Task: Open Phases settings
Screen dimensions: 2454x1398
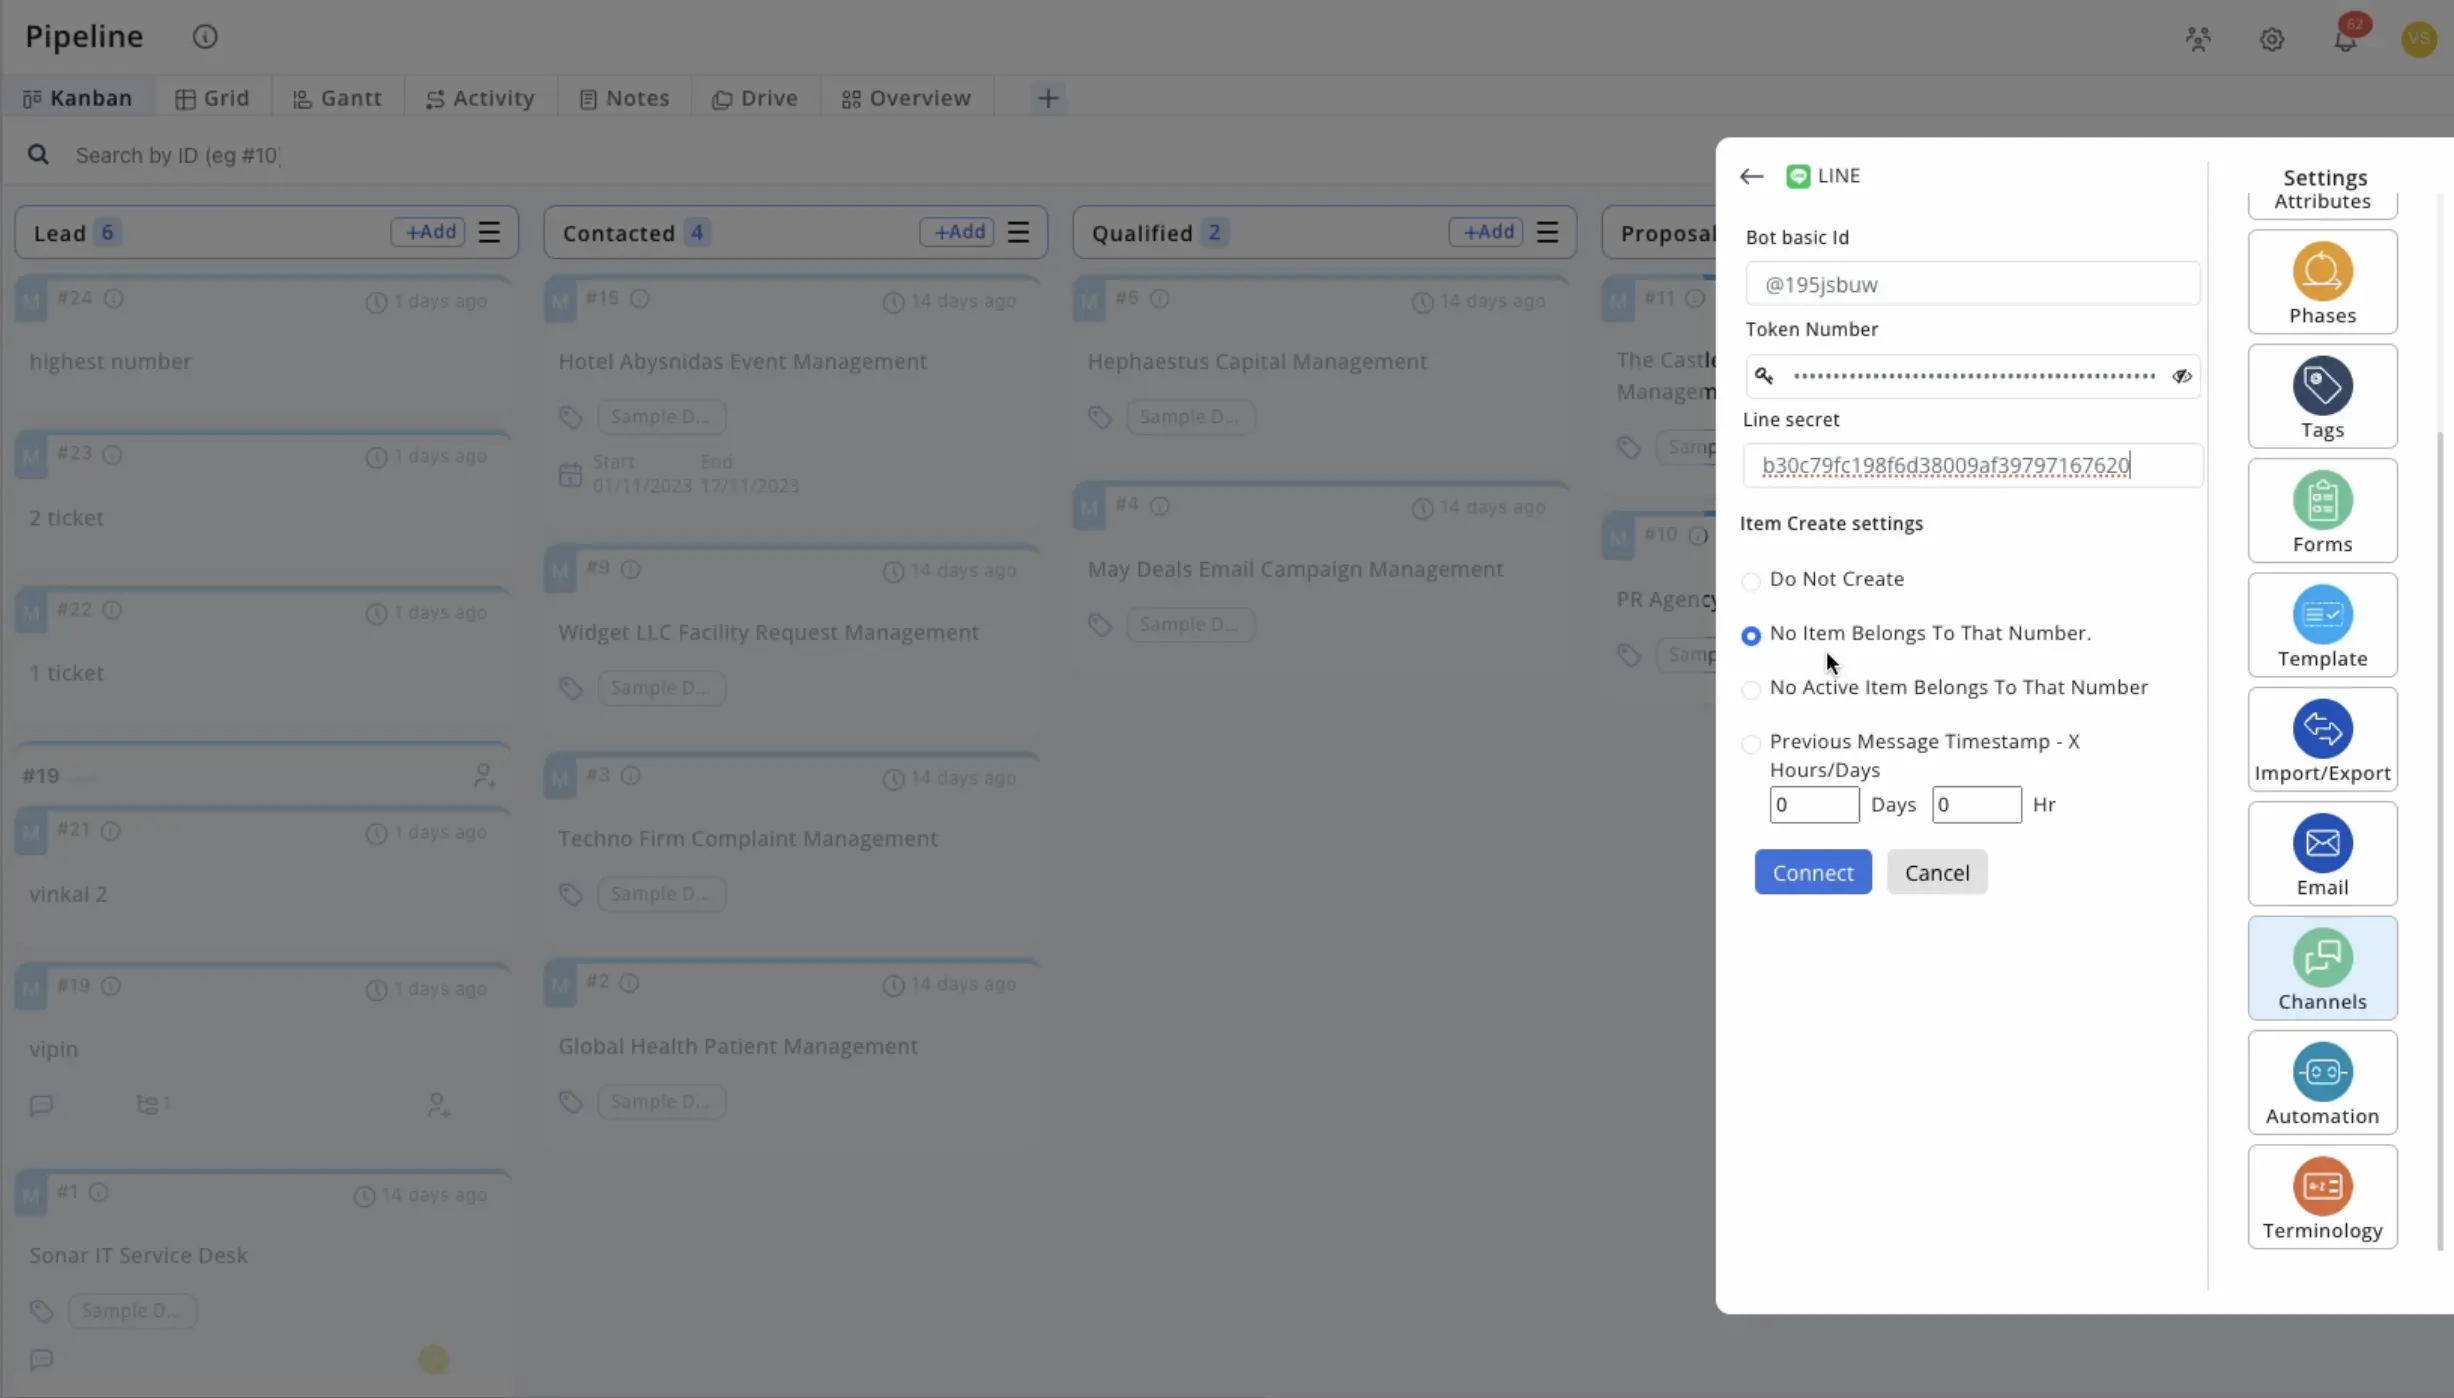Action: tap(2322, 282)
